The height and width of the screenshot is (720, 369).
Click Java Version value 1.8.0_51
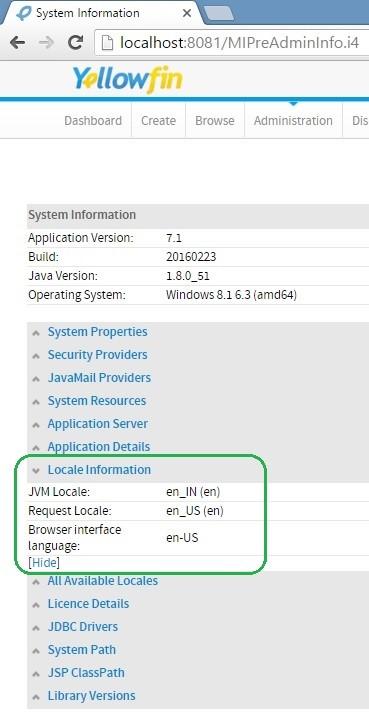click(x=188, y=276)
